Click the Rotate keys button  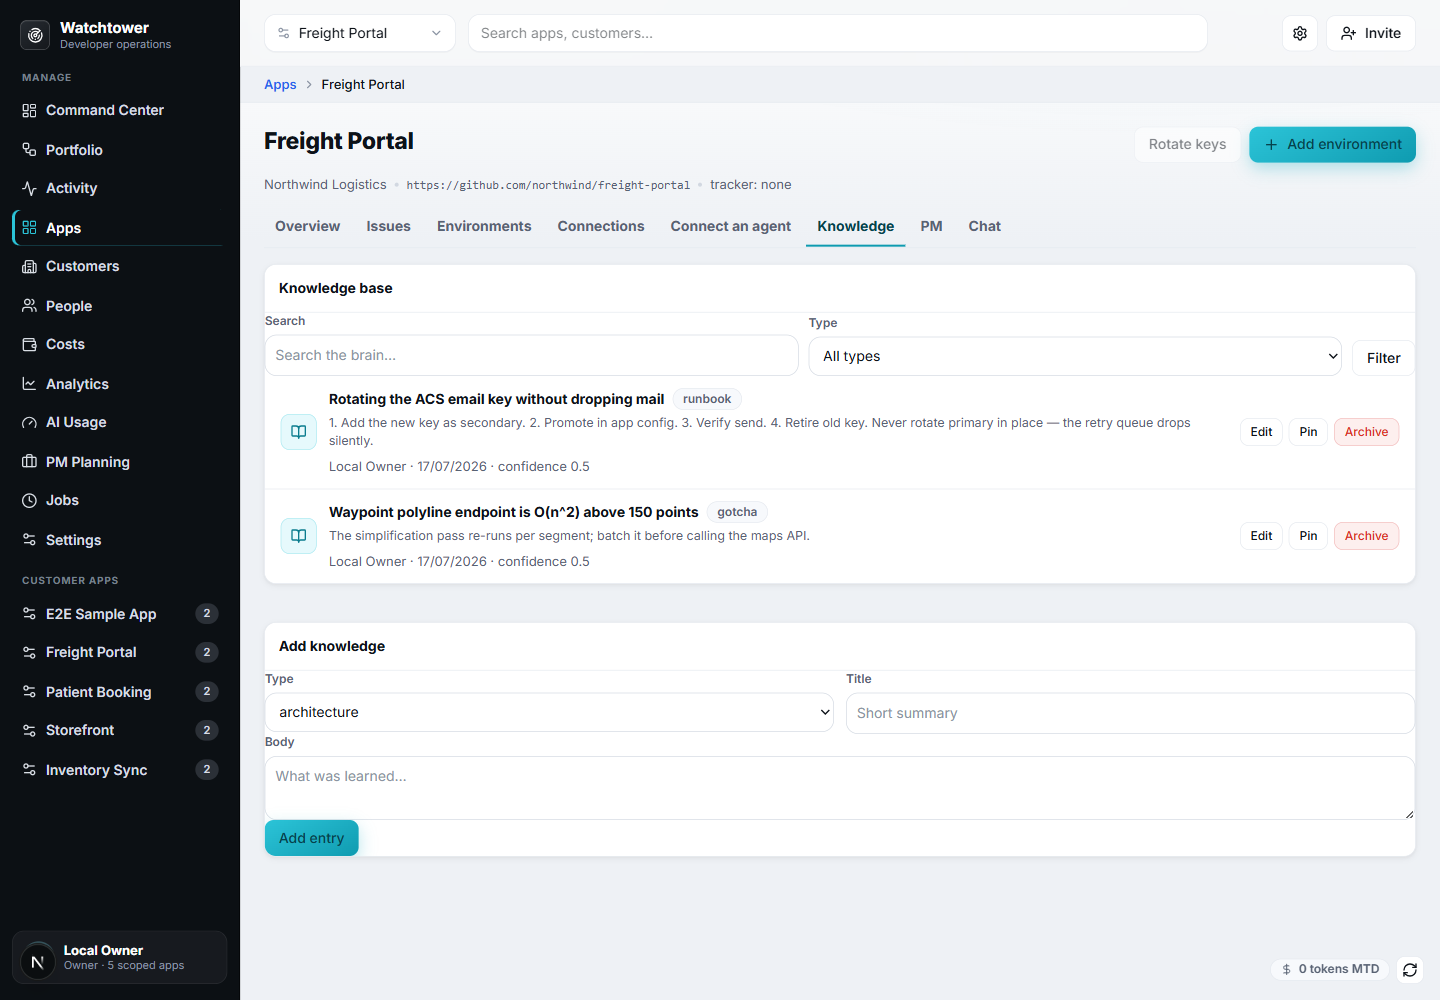(1187, 144)
